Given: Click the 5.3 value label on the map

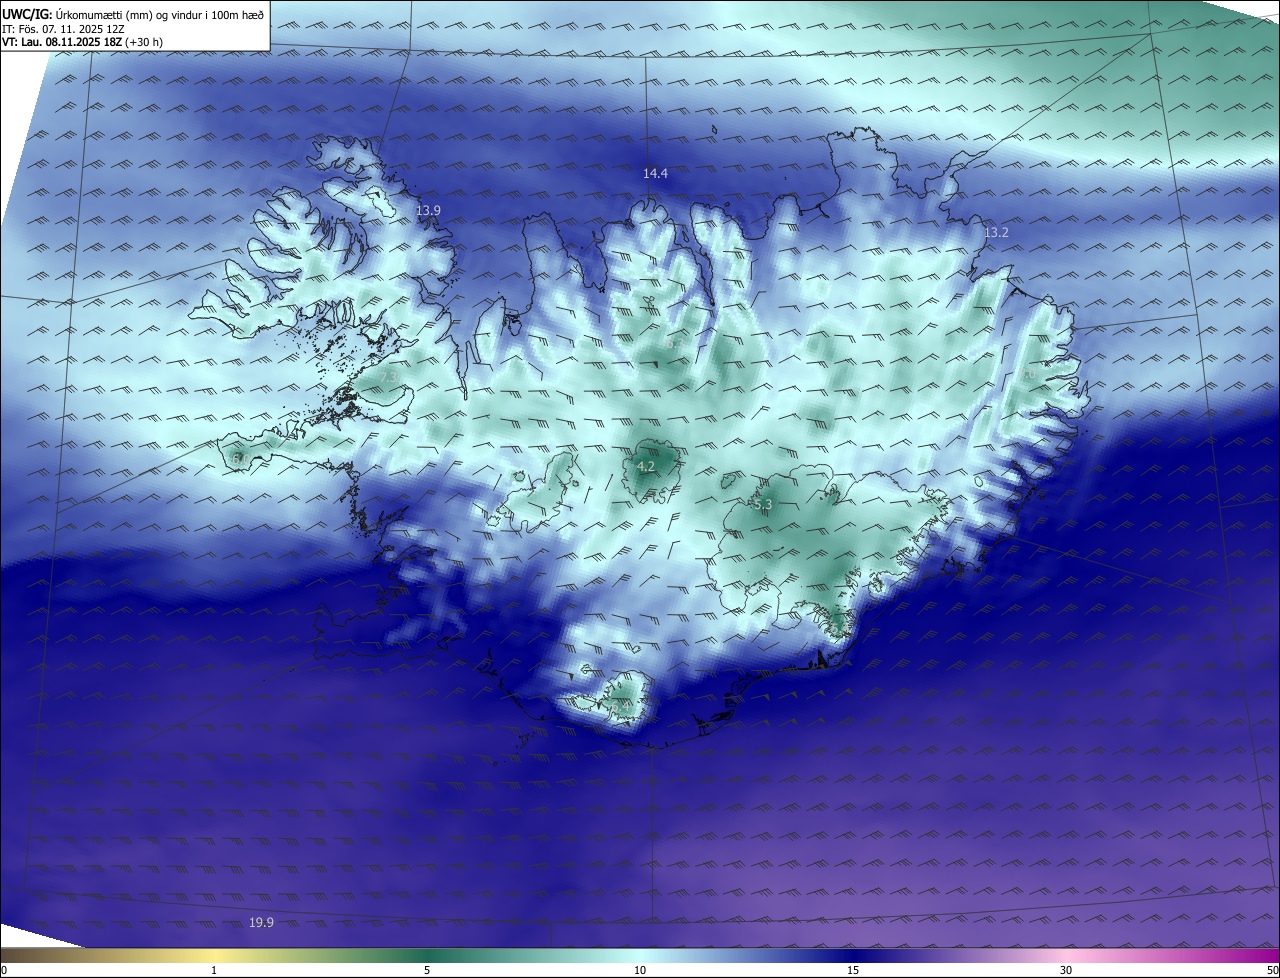Looking at the screenshot, I should [763, 505].
